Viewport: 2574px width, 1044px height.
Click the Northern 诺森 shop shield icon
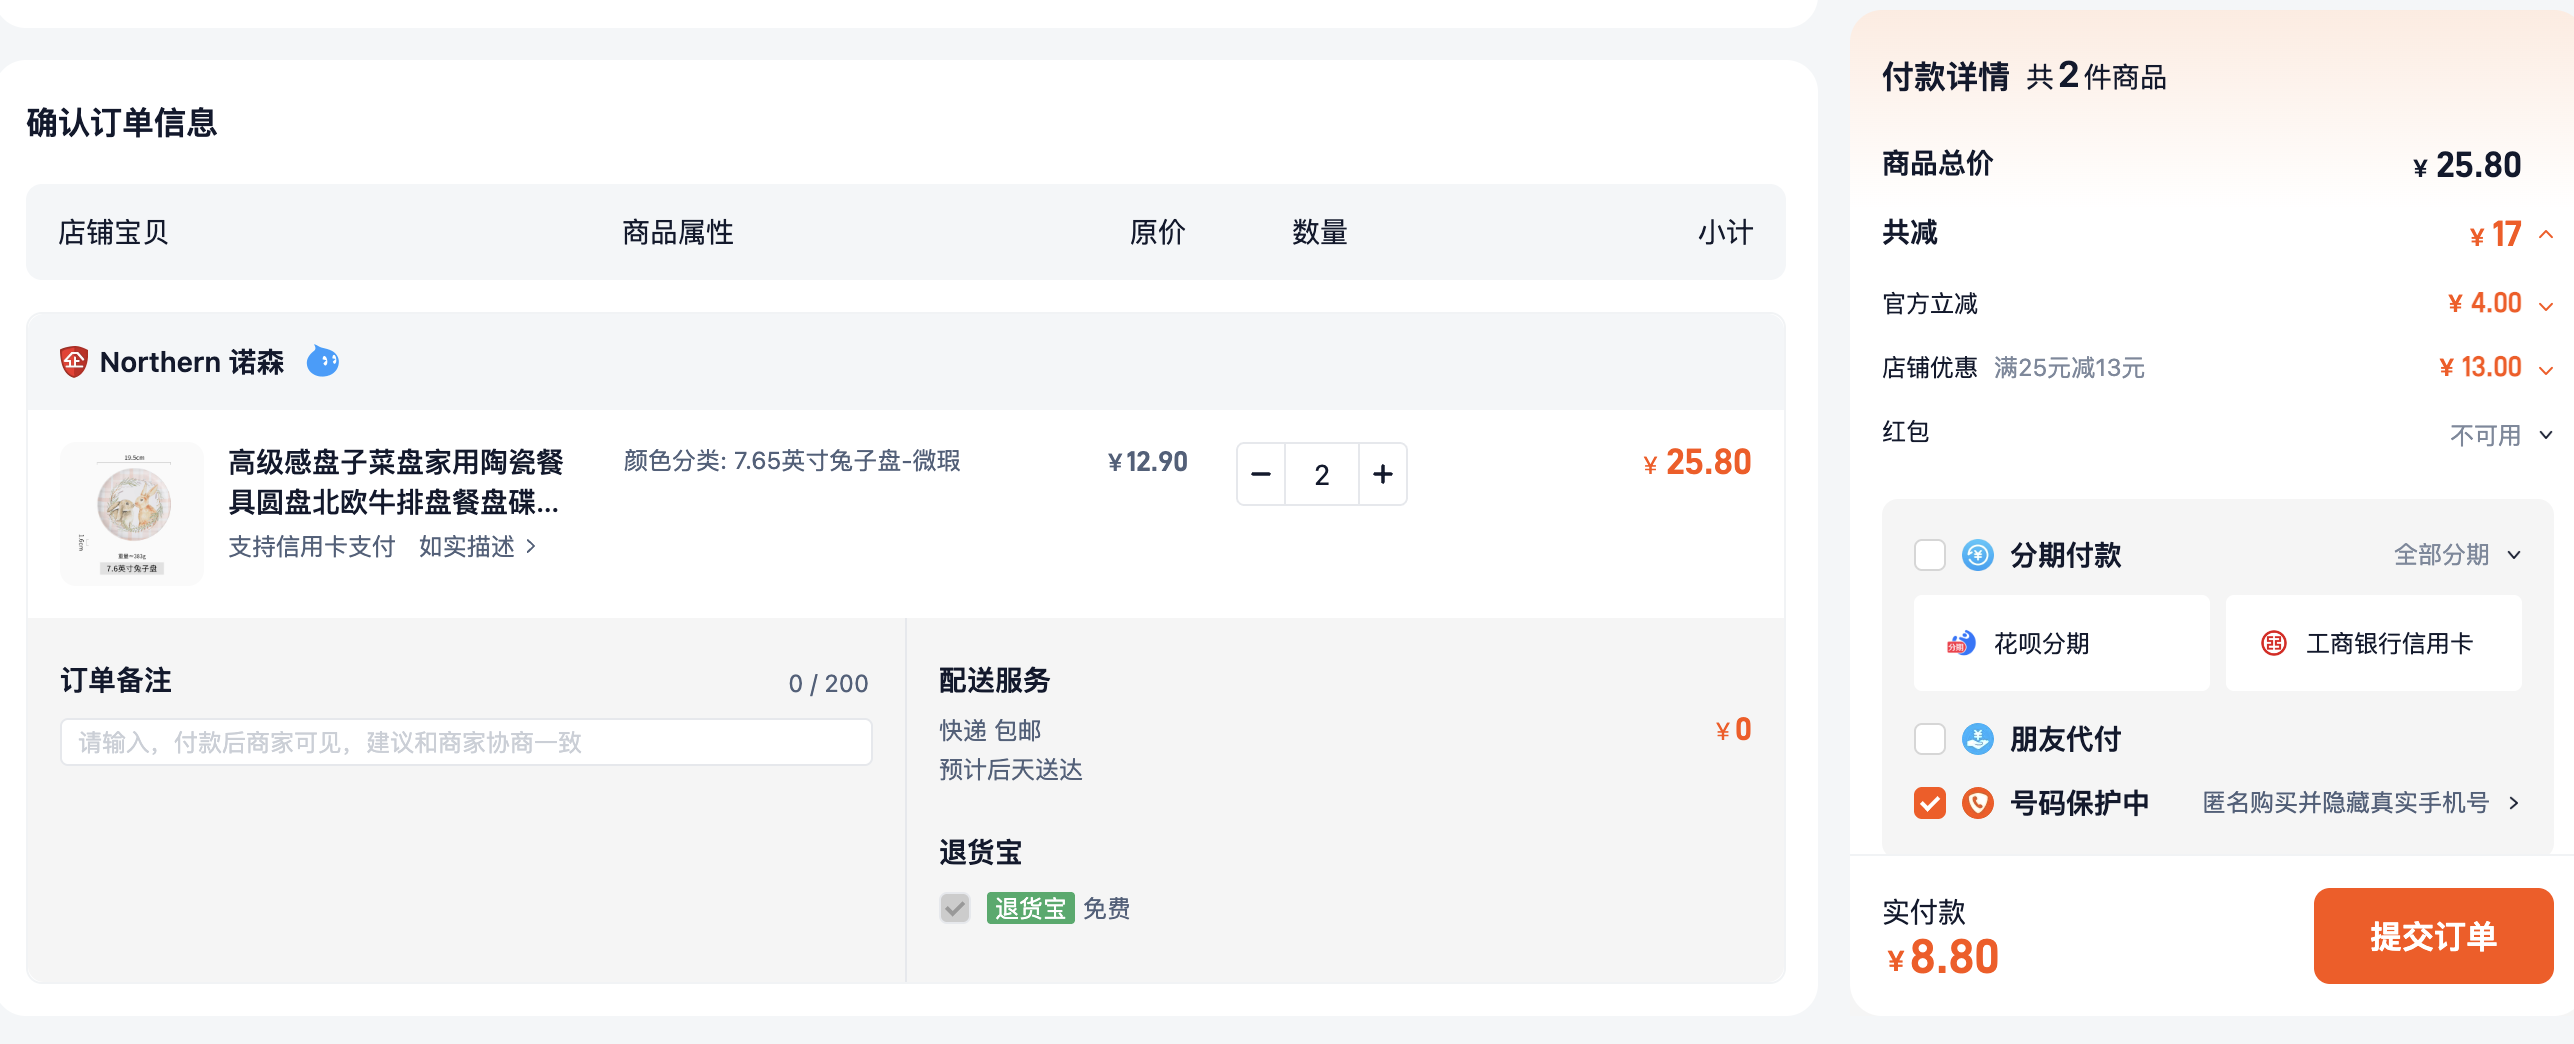(74, 362)
